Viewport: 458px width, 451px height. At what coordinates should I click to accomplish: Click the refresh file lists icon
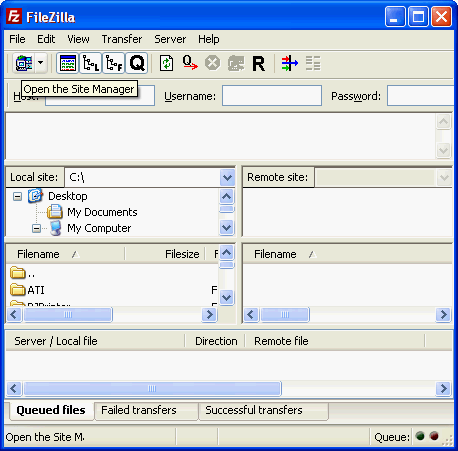tap(166, 63)
